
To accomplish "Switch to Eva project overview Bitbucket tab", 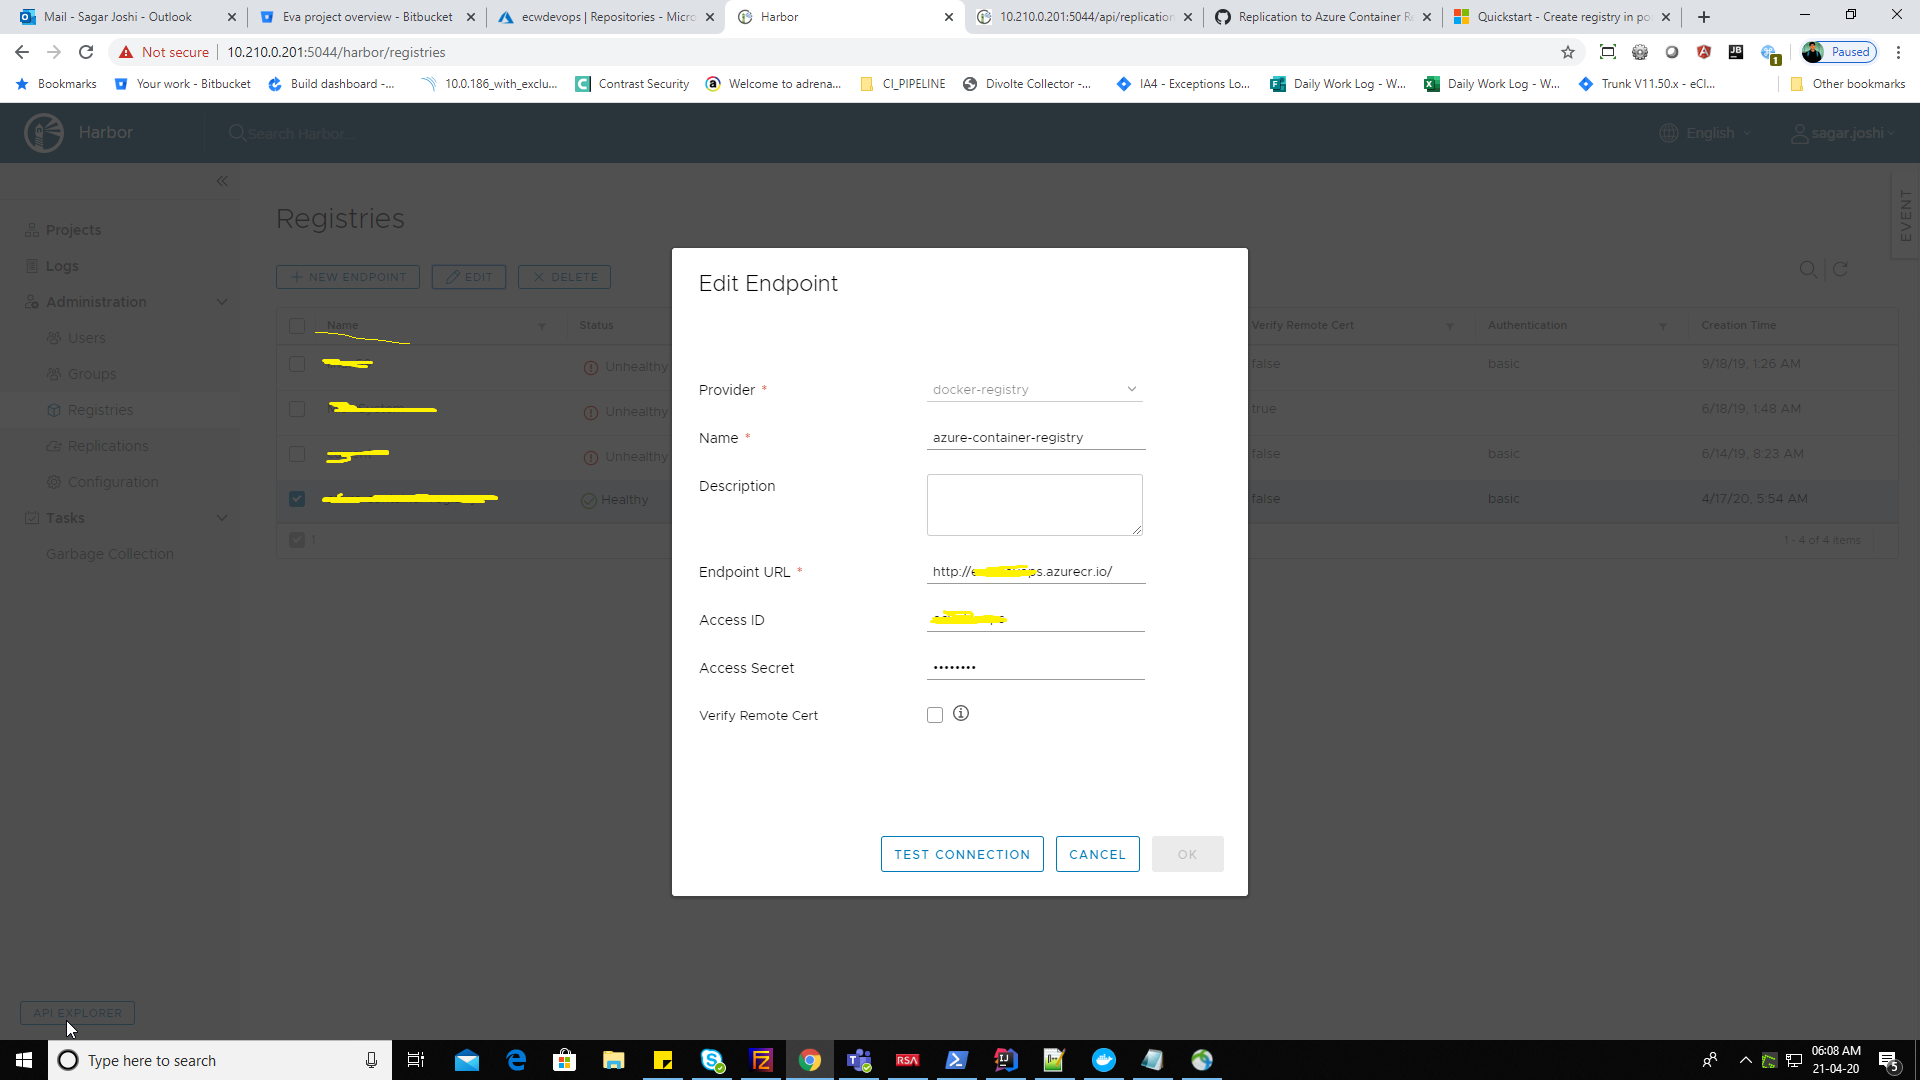I will 367,17.
